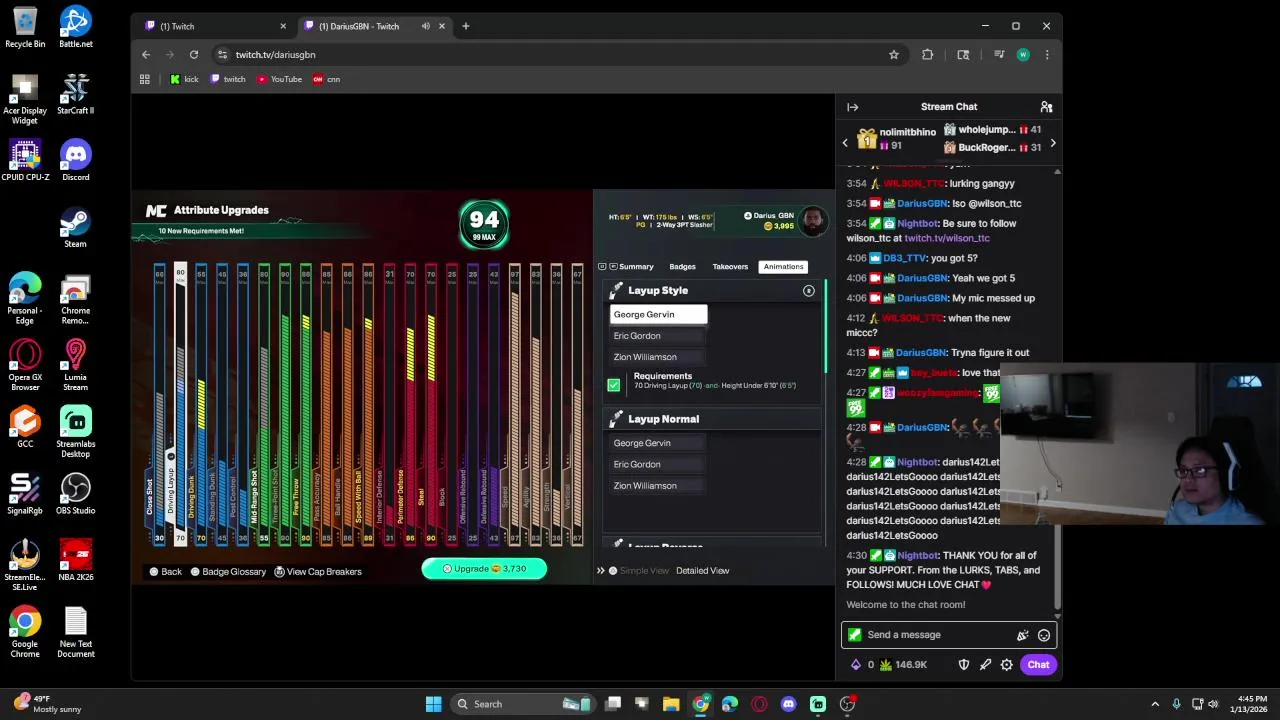Click the green Requirements checkbox
This screenshot has height=720, width=1280.
613,385
